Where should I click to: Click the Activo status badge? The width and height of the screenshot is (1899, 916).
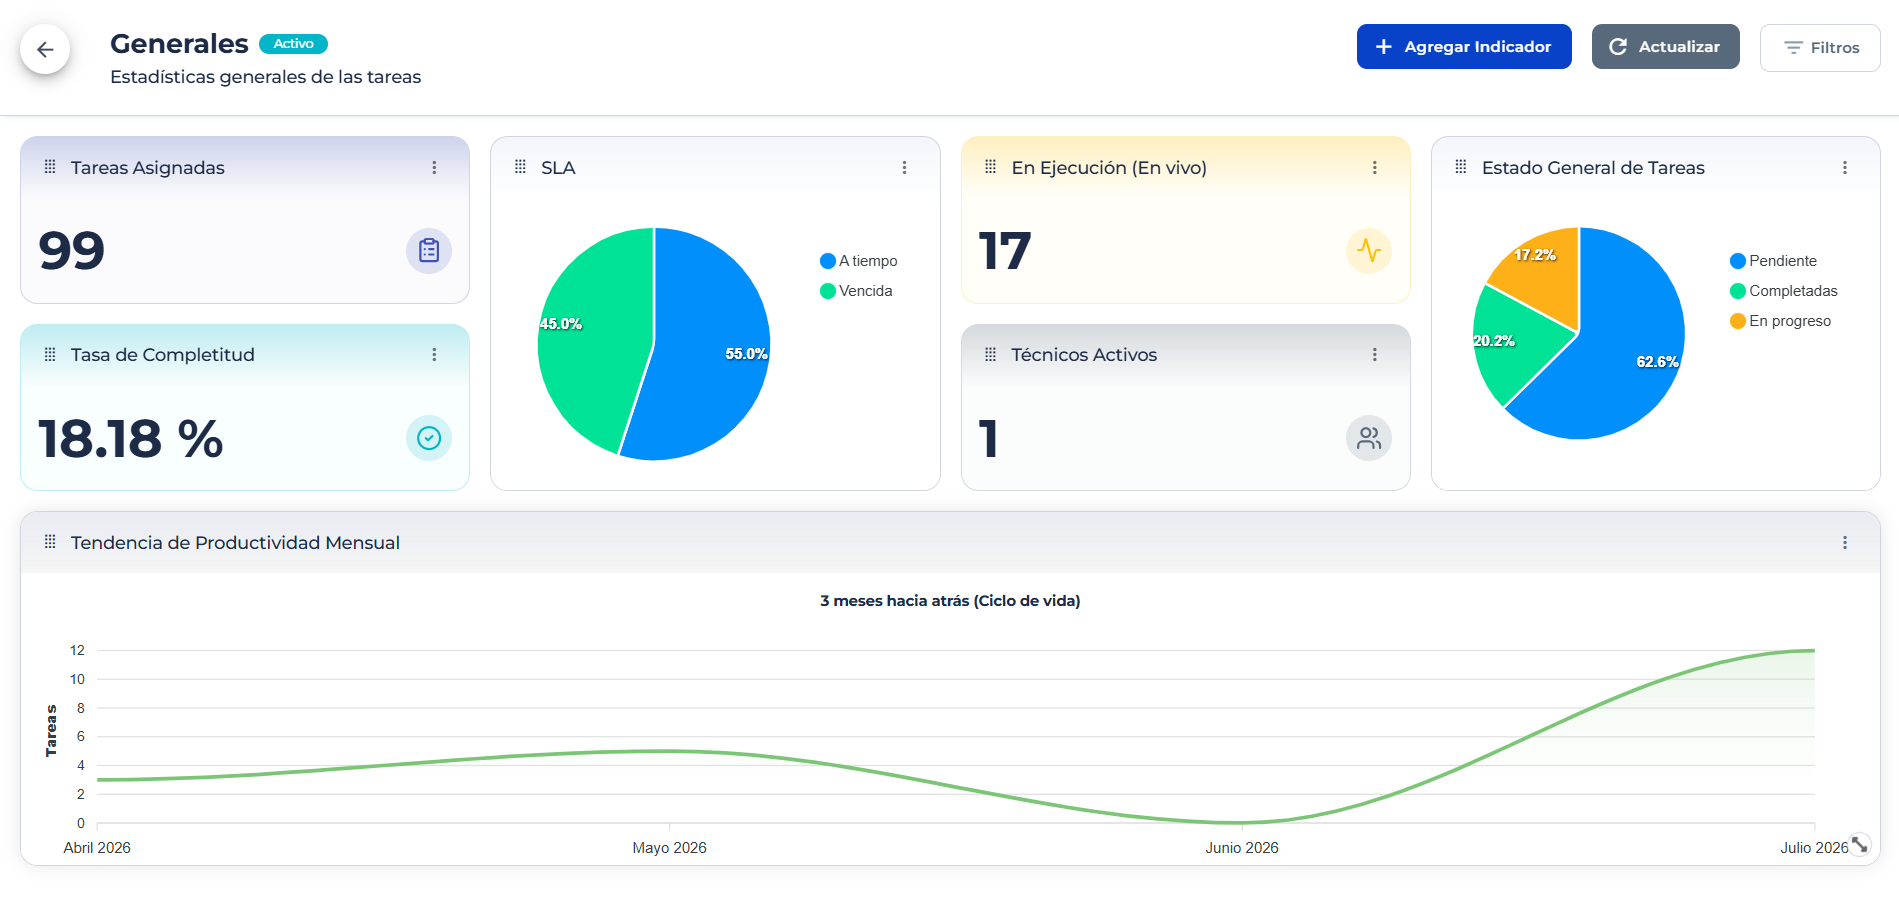[x=293, y=44]
